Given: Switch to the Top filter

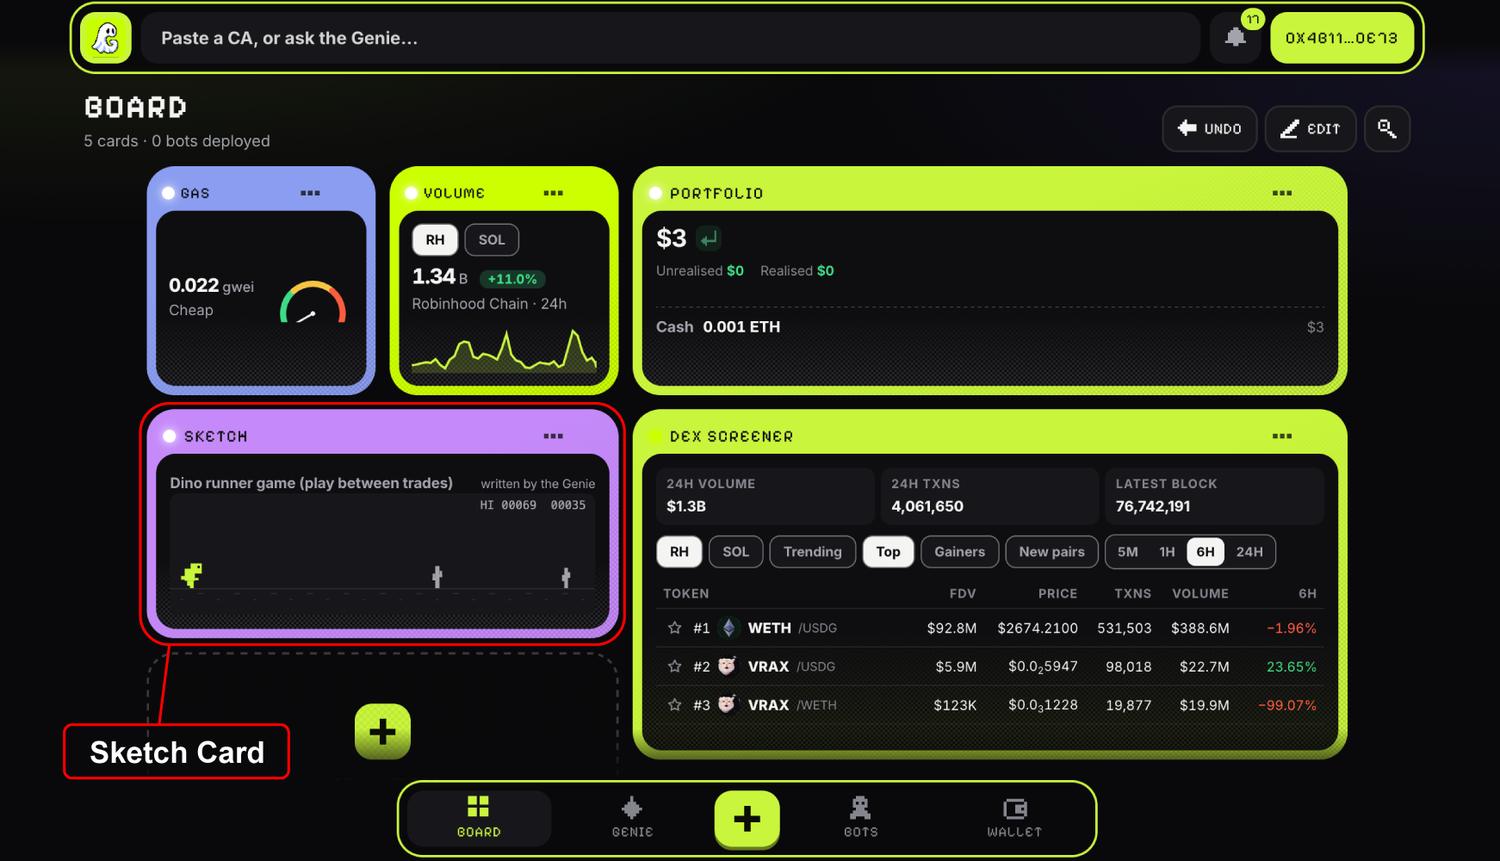Looking at the screenshot, I should (x=888, y=552).
